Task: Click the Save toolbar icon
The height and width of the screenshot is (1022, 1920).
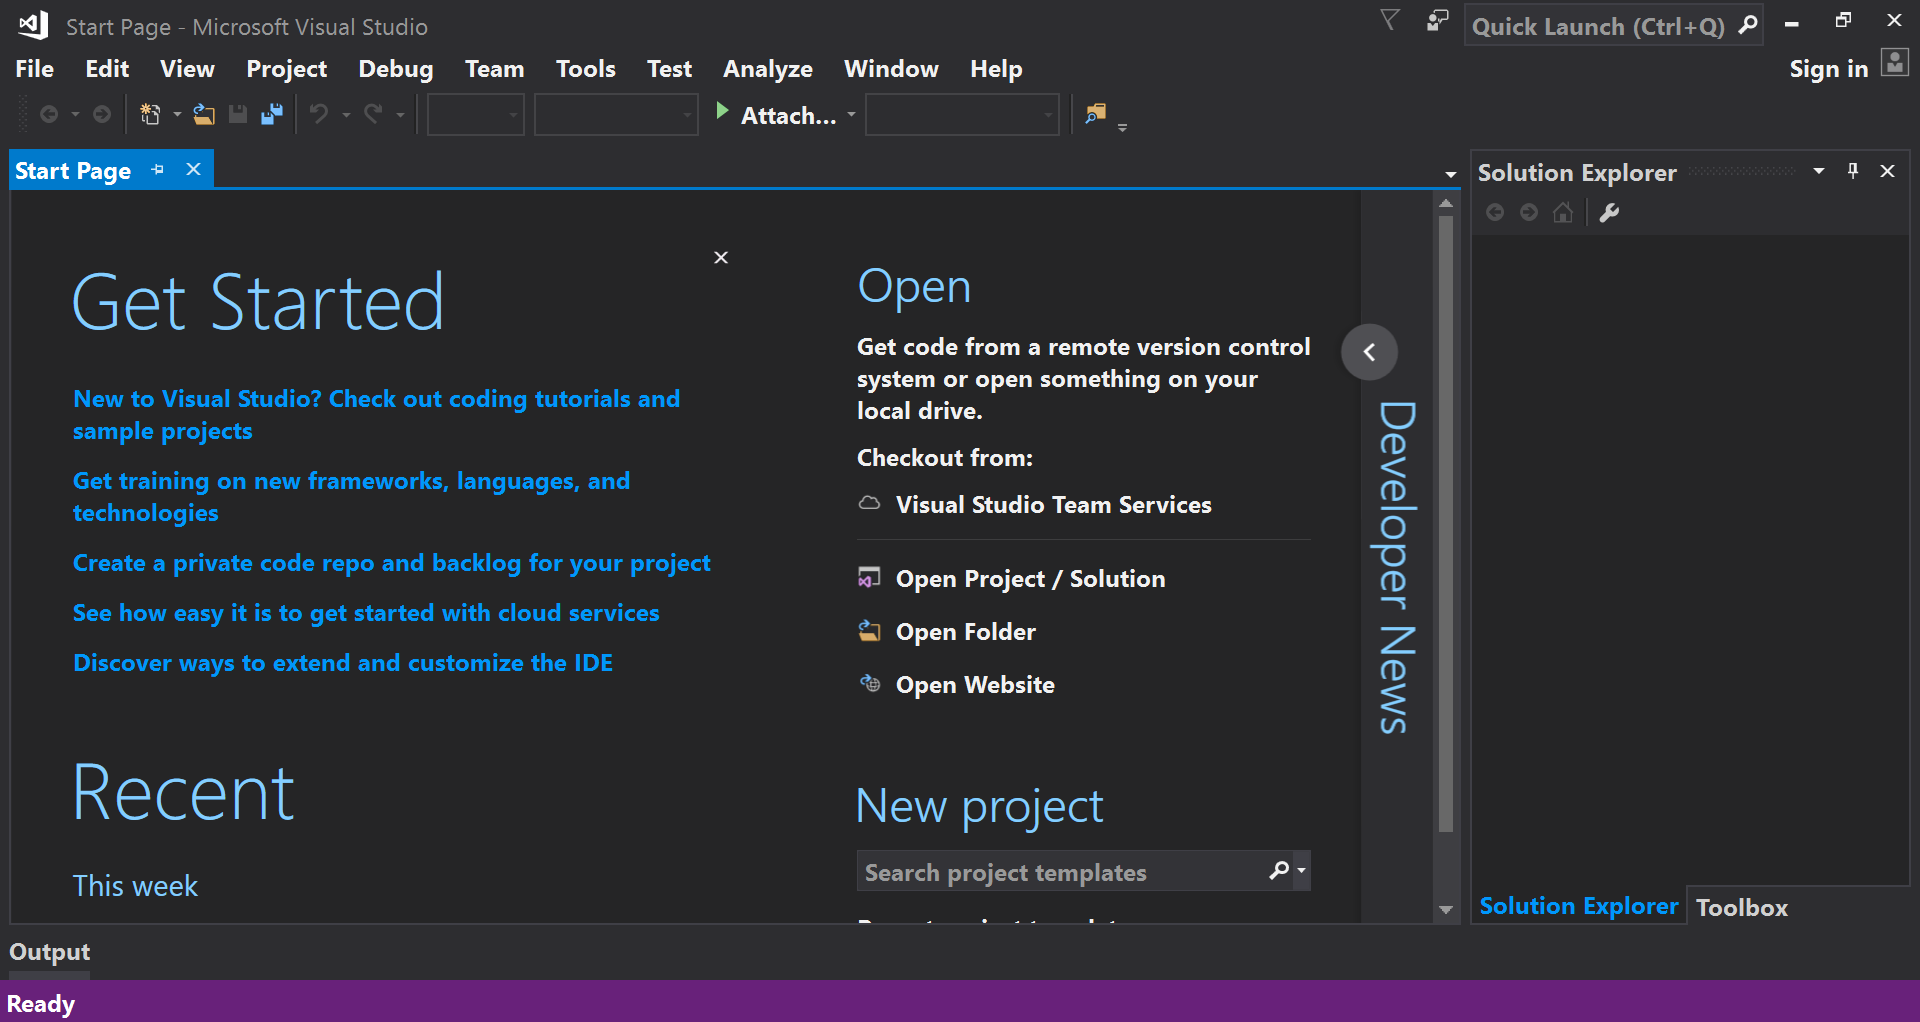Action: 238,115
